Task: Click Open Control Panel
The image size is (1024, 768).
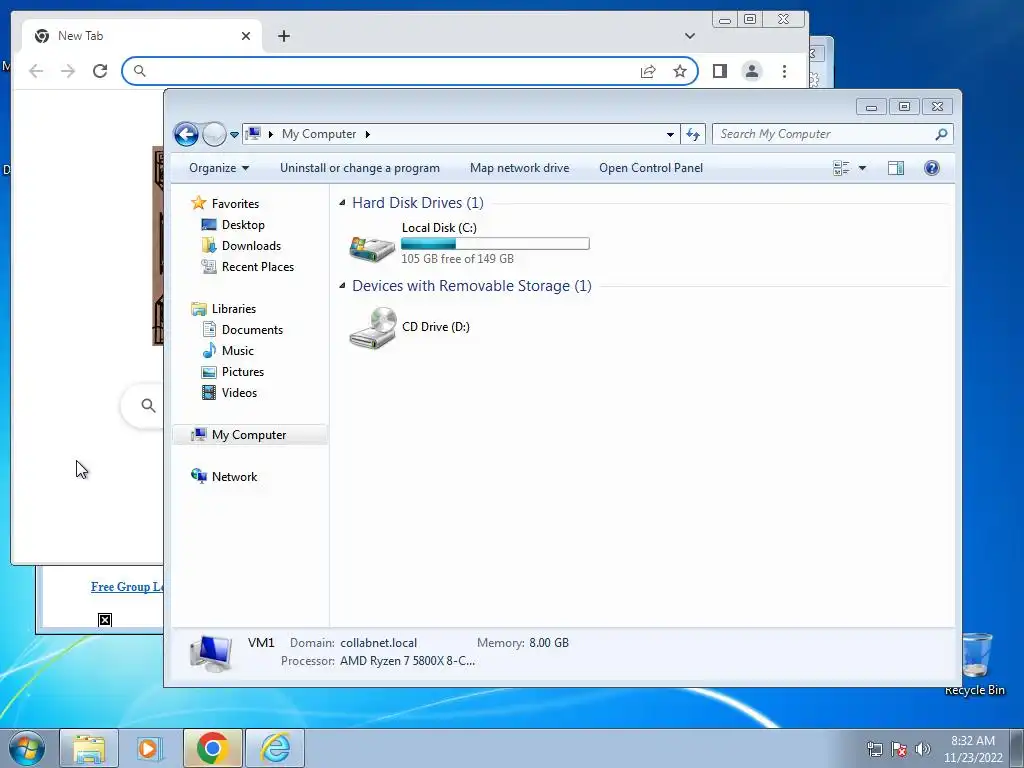Action: point(651,168)
